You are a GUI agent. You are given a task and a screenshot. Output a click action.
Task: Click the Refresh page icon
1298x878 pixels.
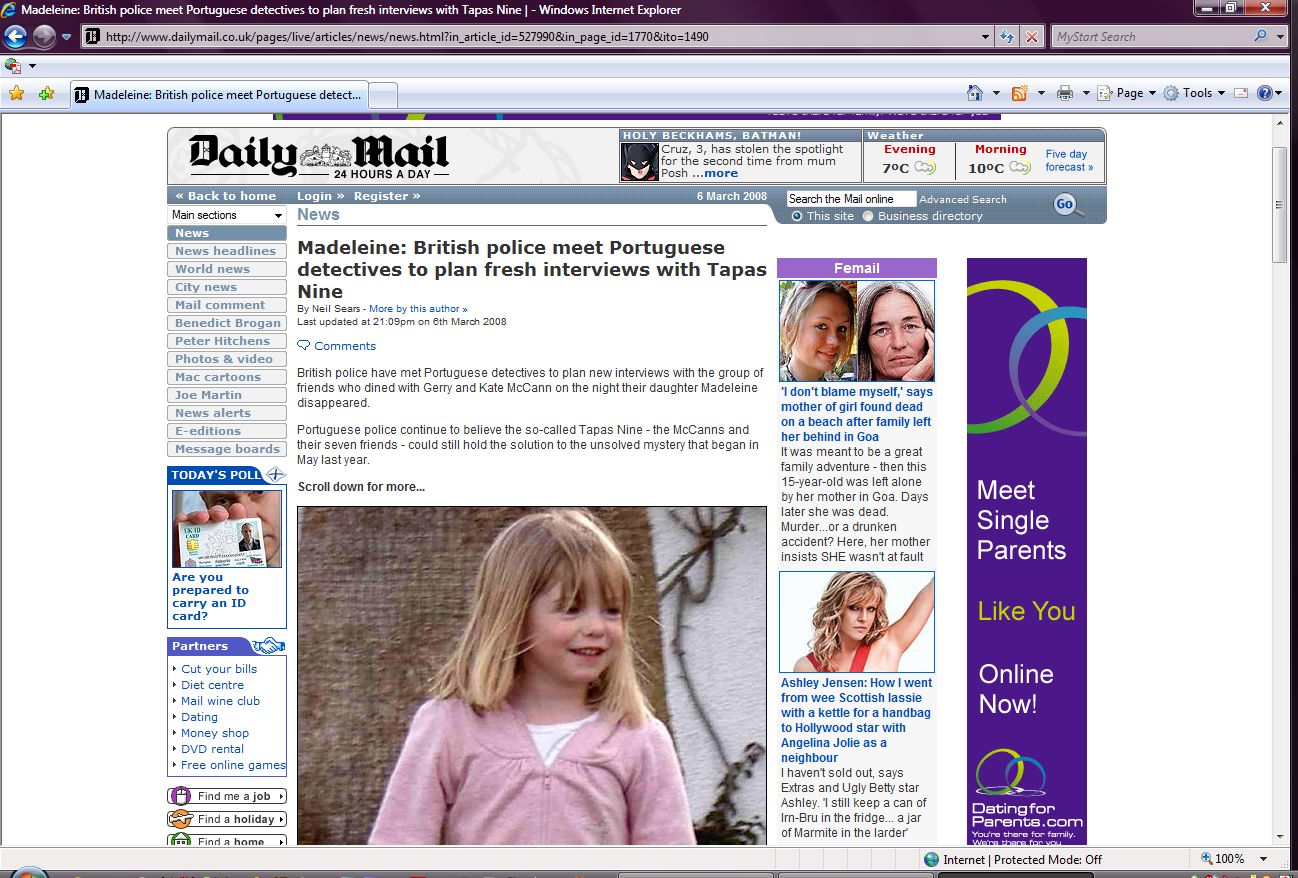(1008, 37)
